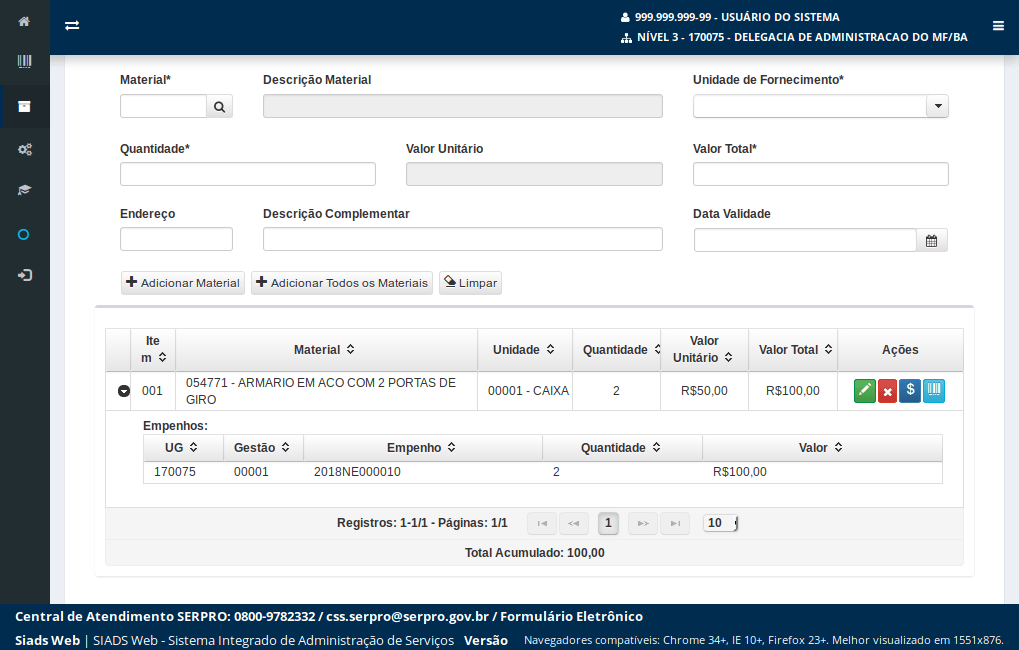Open the rows-per-page dropdown showing 10
This screenshot has width=1019, height=650.
[720, 522]
